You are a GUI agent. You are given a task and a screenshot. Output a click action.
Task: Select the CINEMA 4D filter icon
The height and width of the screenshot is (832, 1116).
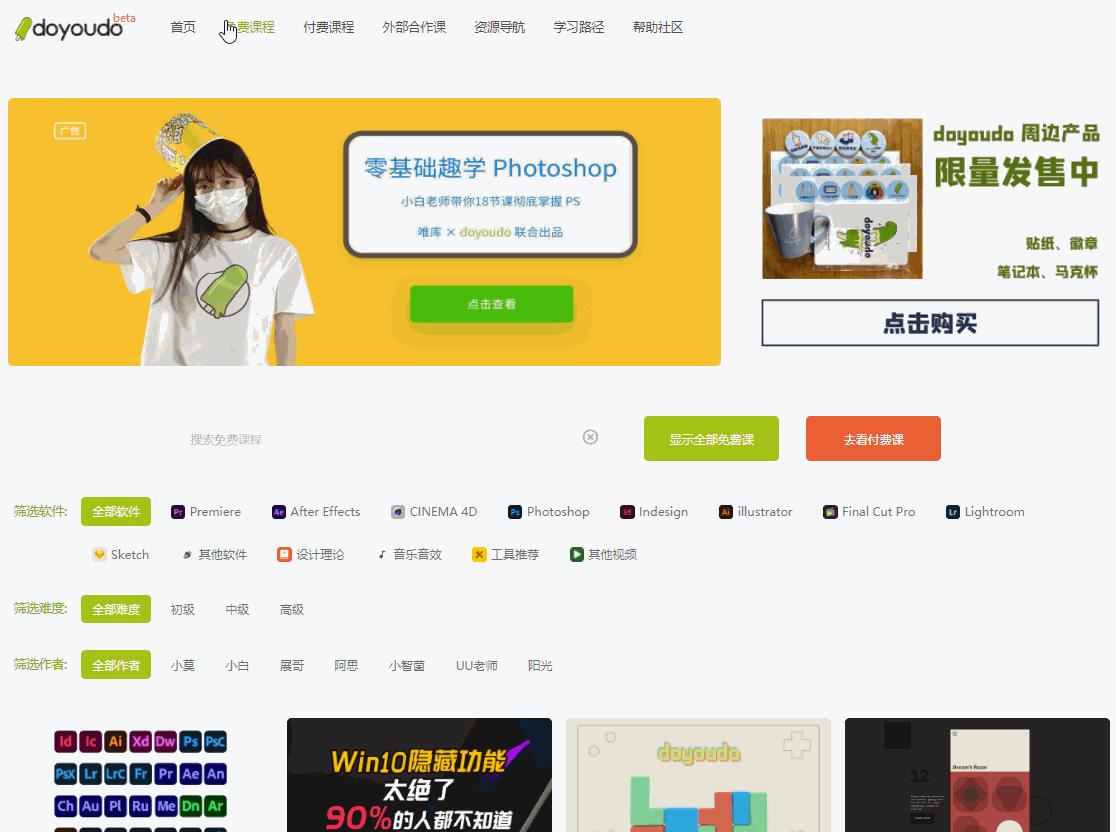coord(398,511)
